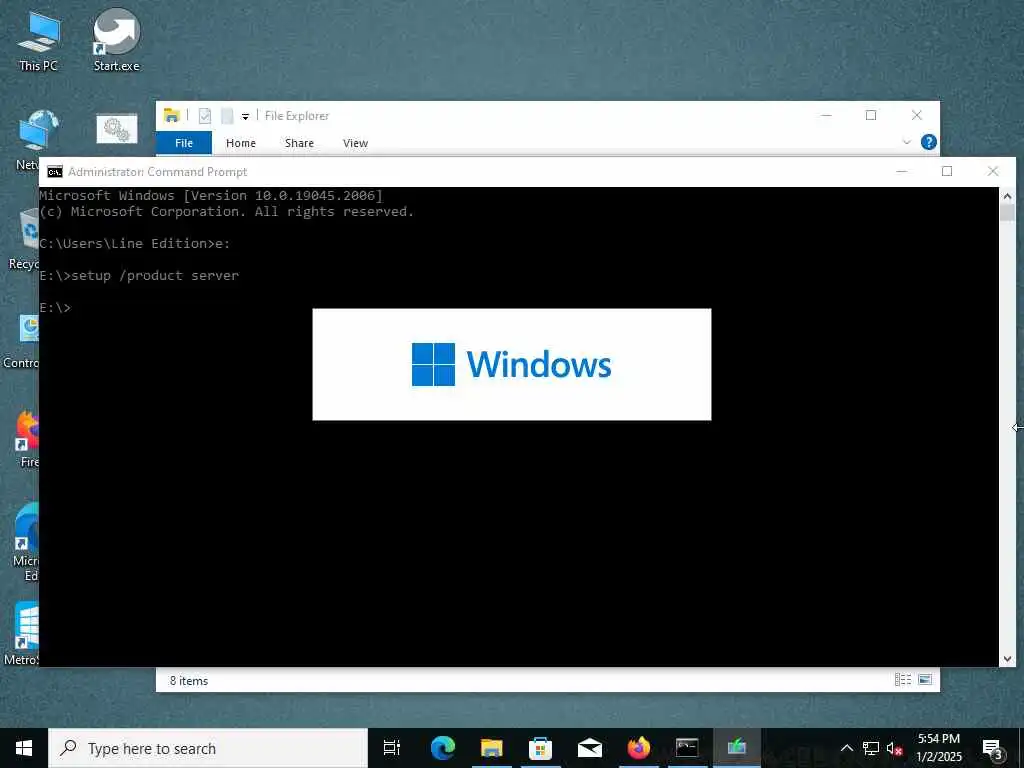Click the Command Prompt scrollbar down arrow

tap(1007, 659)
